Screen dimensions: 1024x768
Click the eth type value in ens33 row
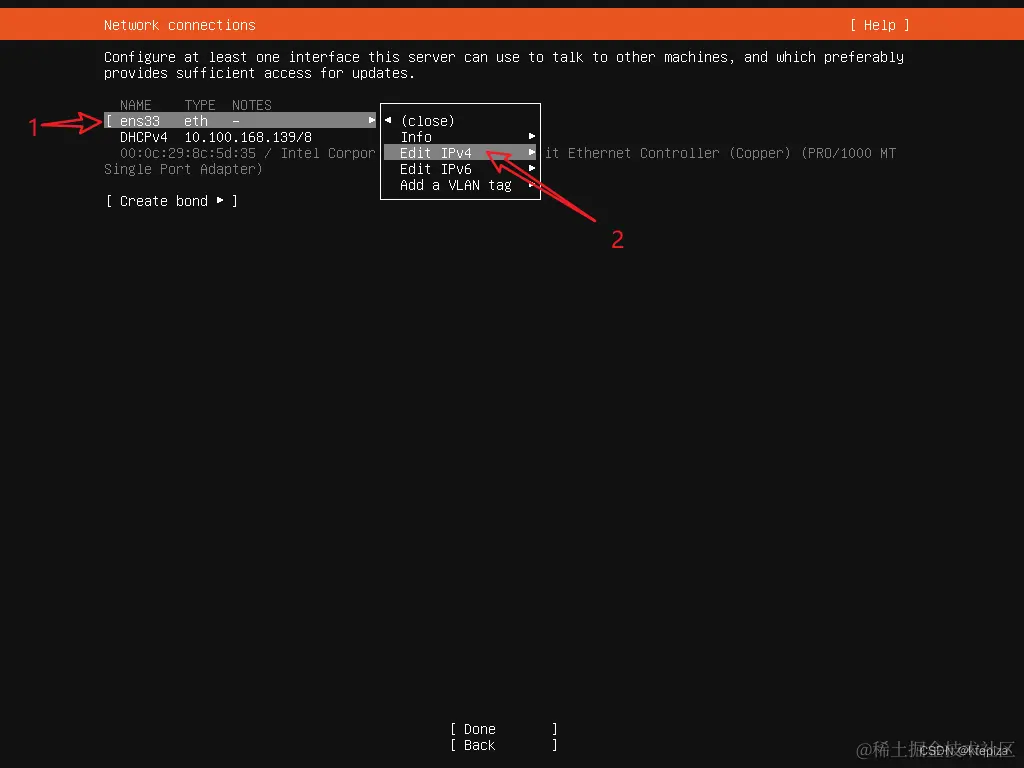point(196,121)
